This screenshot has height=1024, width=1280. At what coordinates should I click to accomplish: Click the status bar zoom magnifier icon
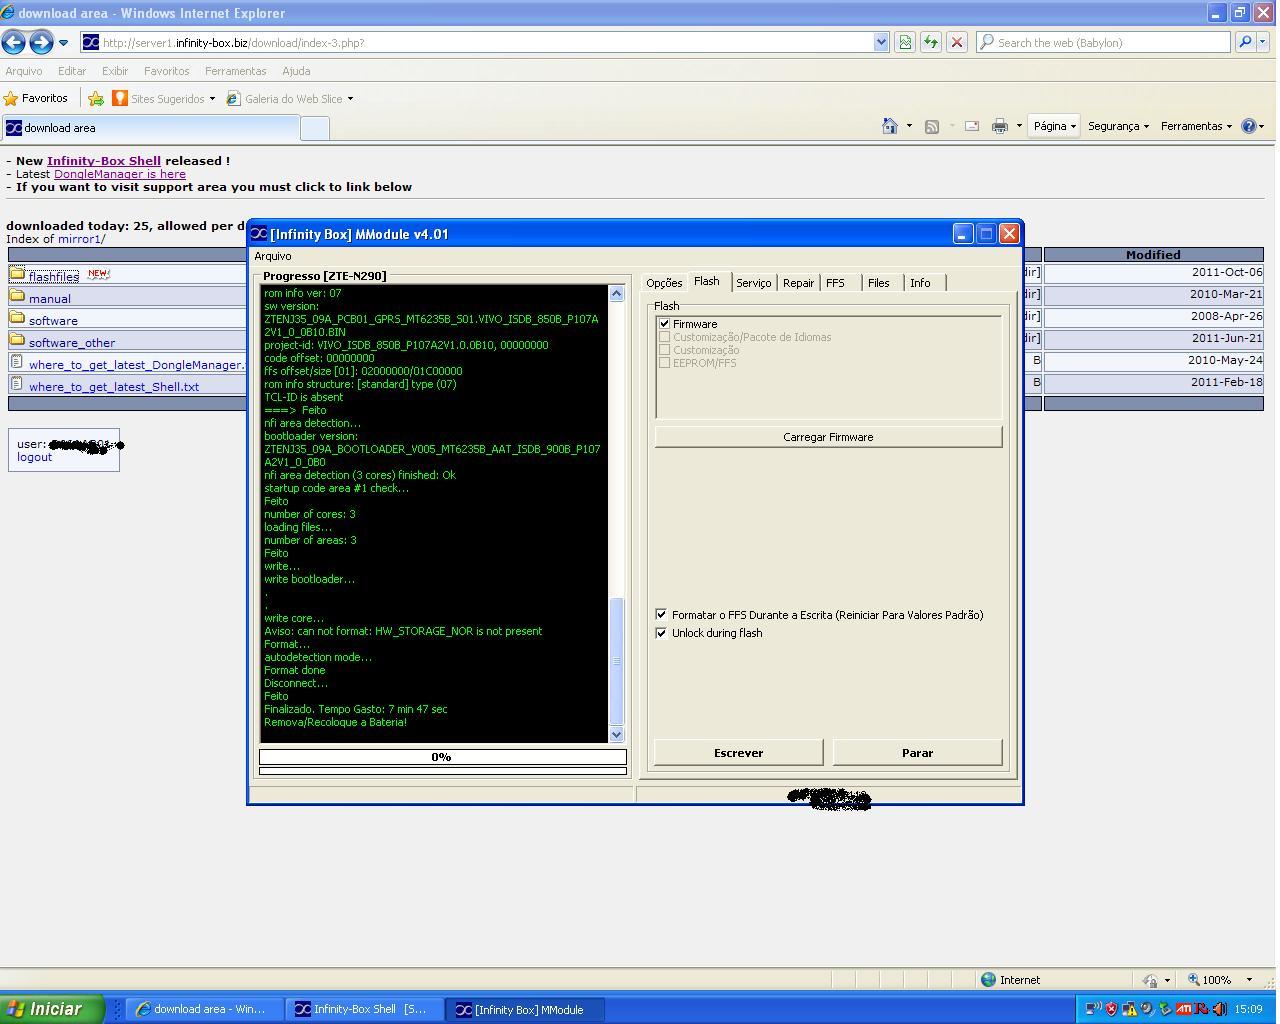1194,980
